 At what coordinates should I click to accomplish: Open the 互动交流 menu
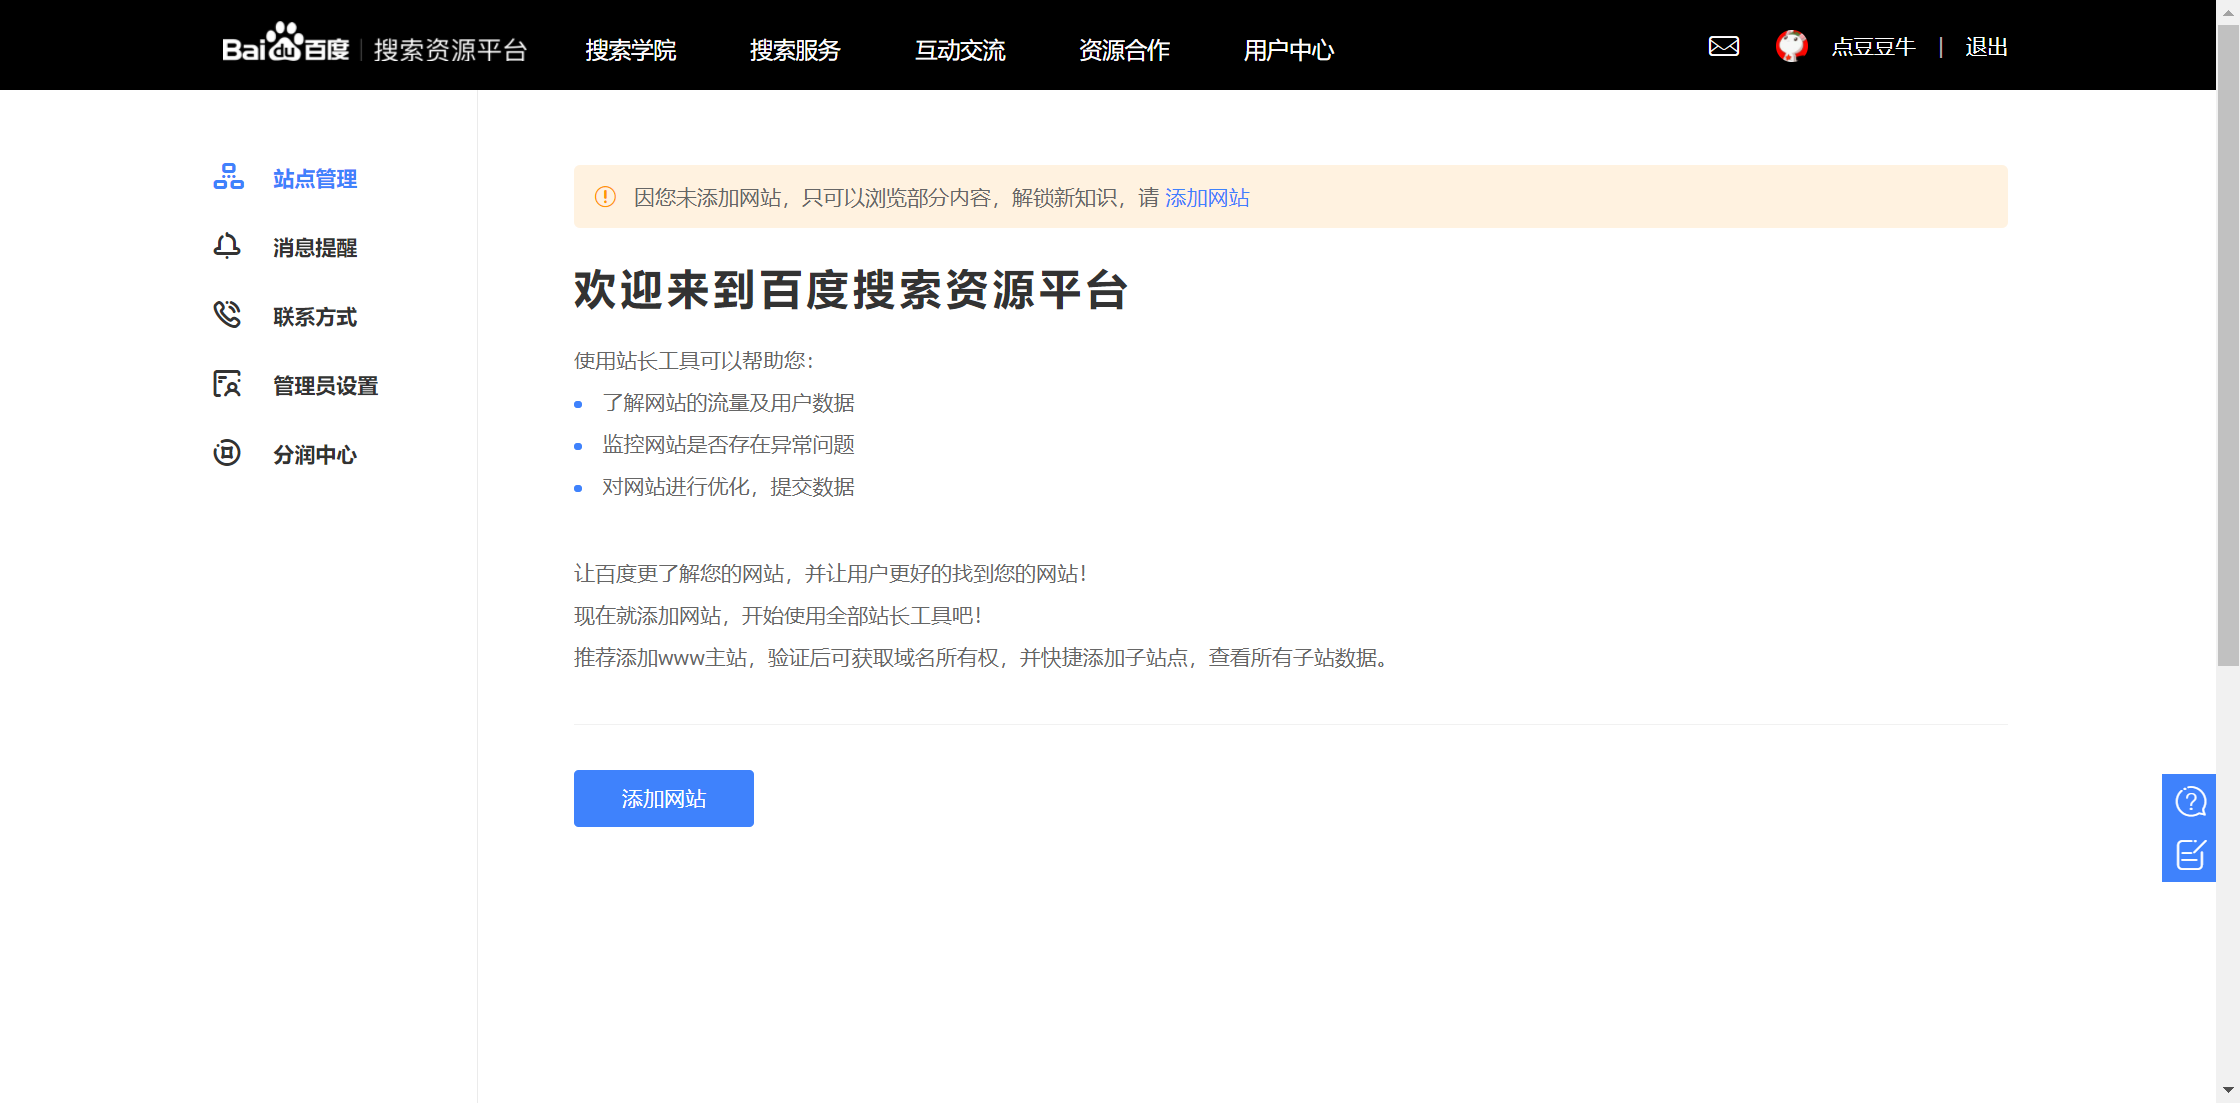pos(960,50)
